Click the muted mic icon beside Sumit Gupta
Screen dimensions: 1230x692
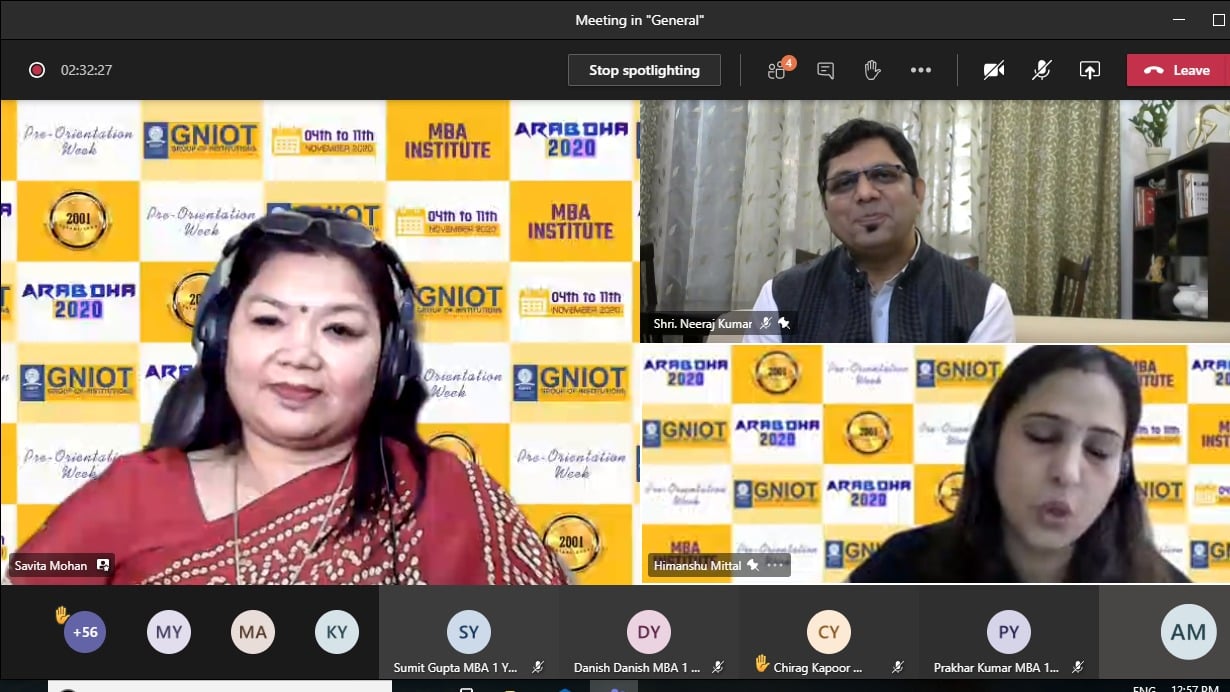[x=537, y=667]
